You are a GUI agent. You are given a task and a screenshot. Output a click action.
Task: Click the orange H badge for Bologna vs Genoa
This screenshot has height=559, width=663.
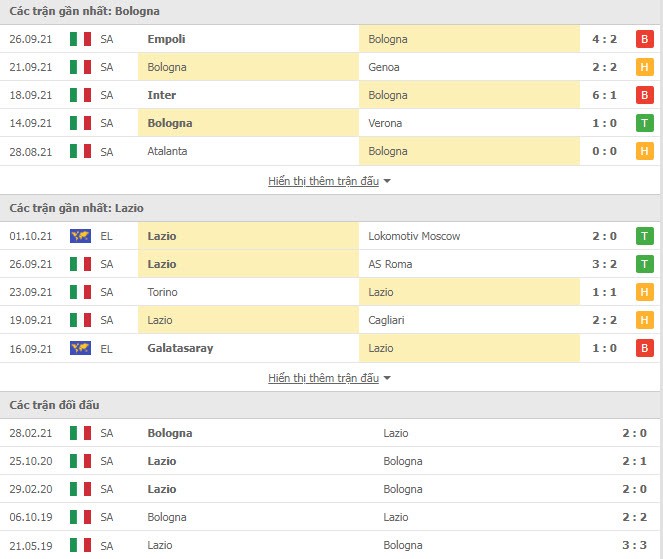pyautogui.click(x=644, y=67)
